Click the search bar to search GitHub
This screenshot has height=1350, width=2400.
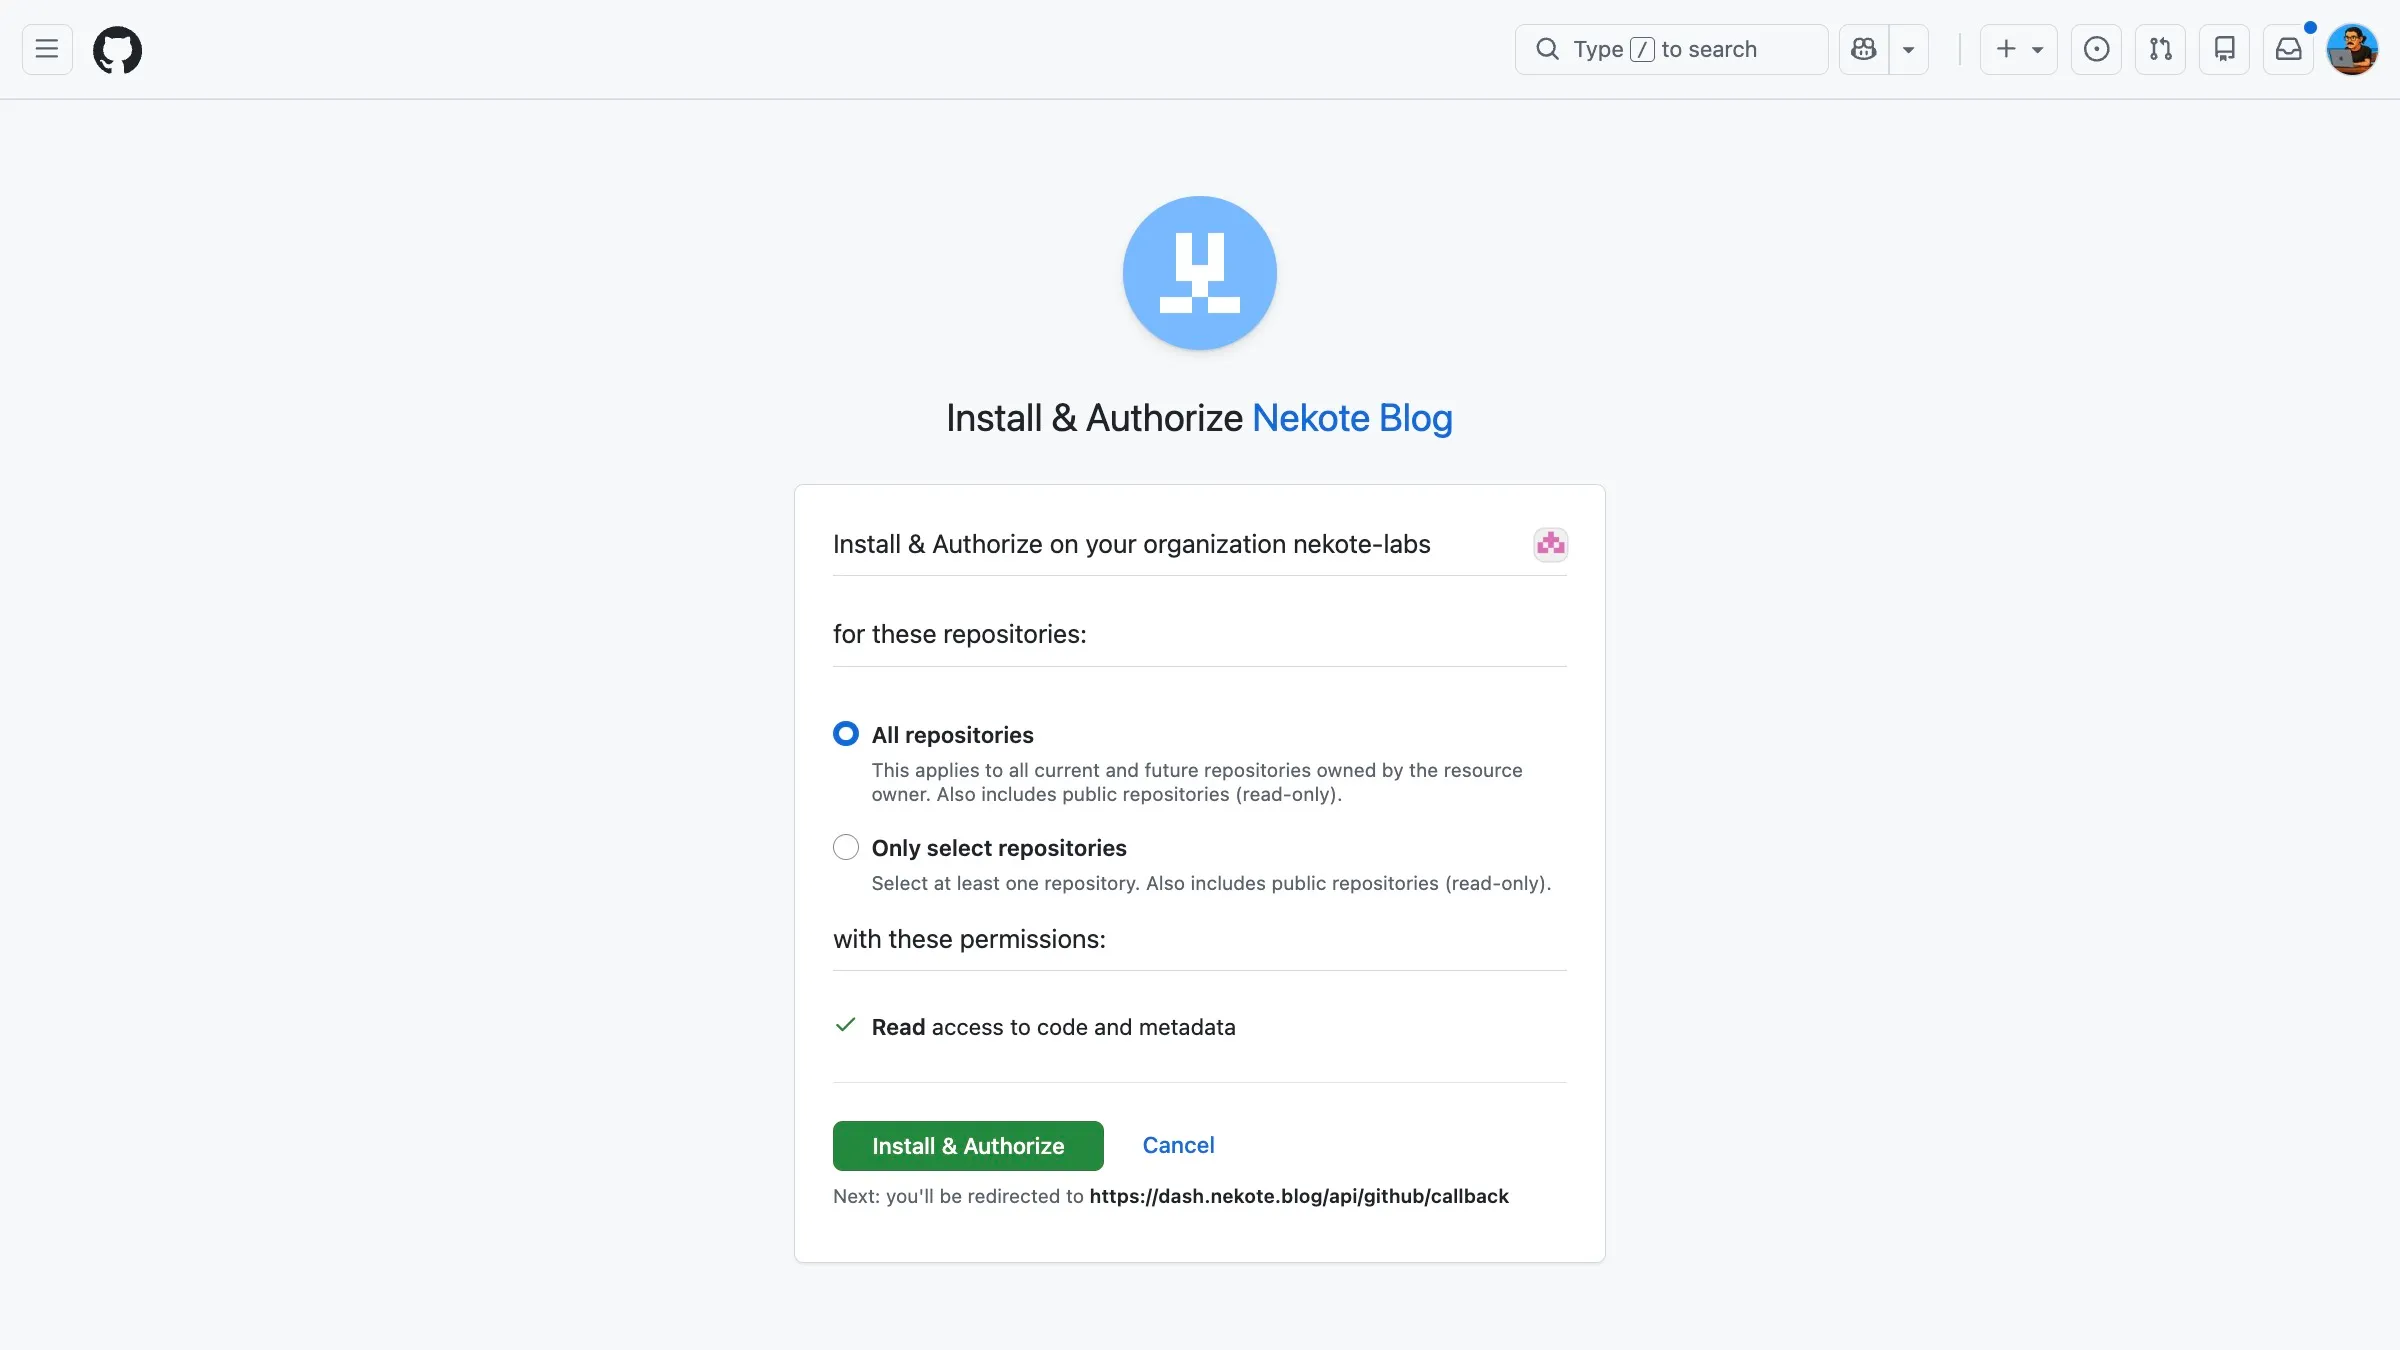1671,49
